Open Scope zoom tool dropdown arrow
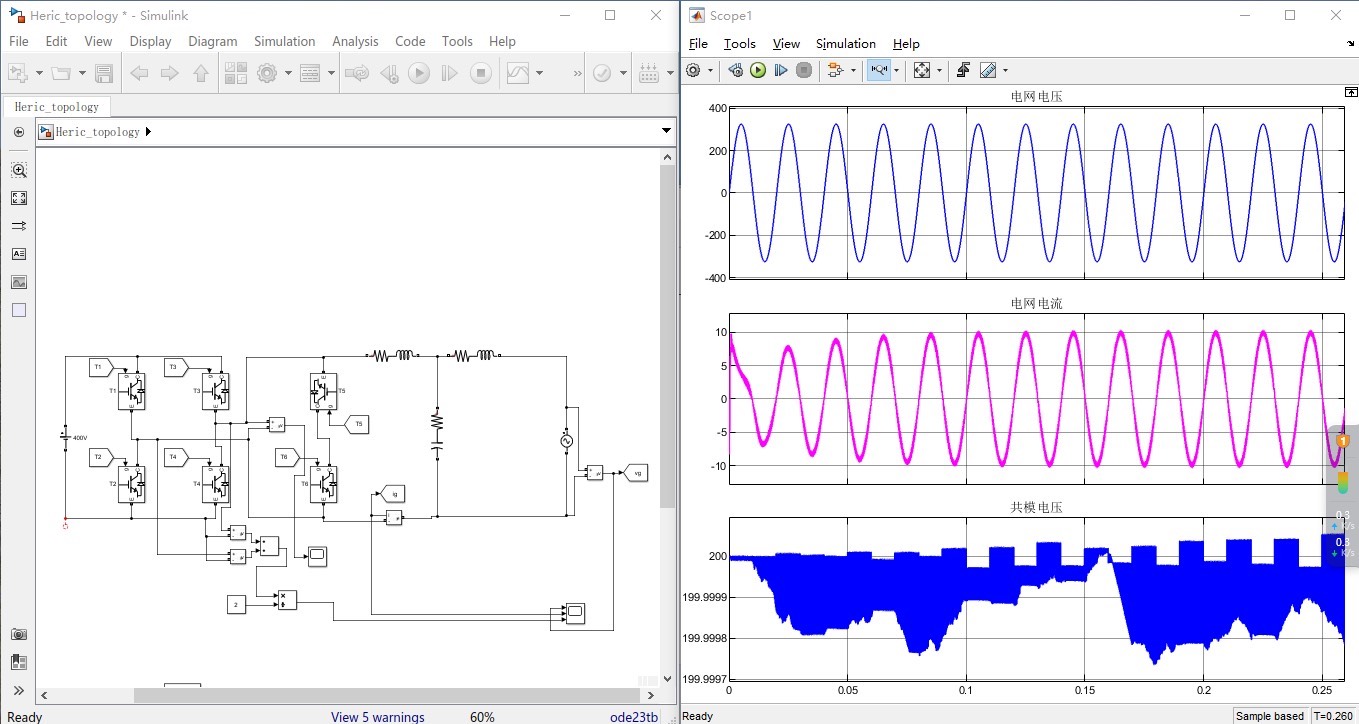The height and width of the screenshot is (724, 1359). point(896,70)
